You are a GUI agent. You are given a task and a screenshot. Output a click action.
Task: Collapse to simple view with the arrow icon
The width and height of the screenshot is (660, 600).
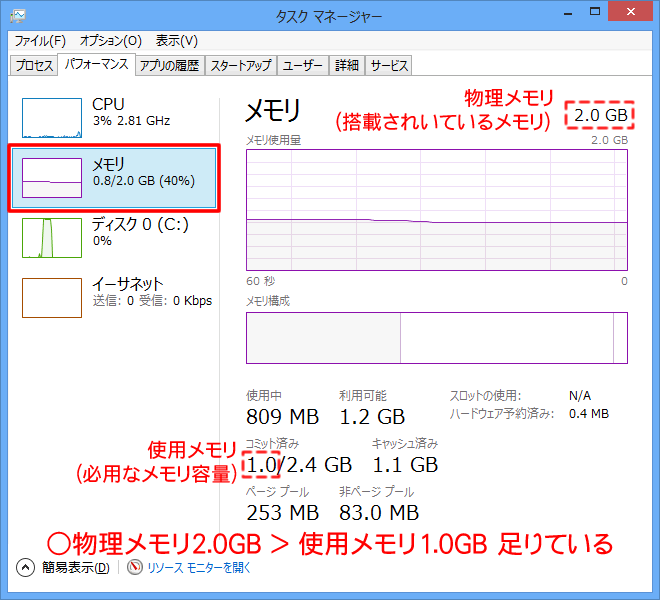pyautogui.click(x=25, y=568)
